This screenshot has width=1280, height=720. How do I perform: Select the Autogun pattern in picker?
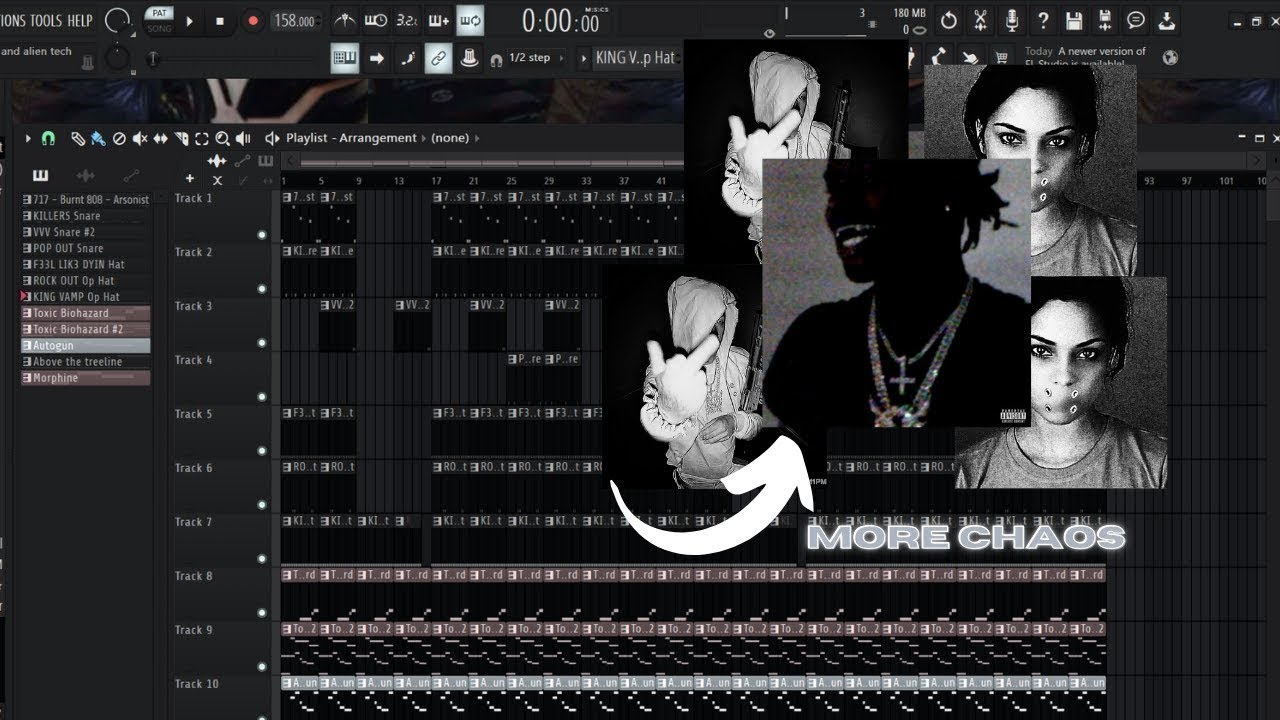86,345
